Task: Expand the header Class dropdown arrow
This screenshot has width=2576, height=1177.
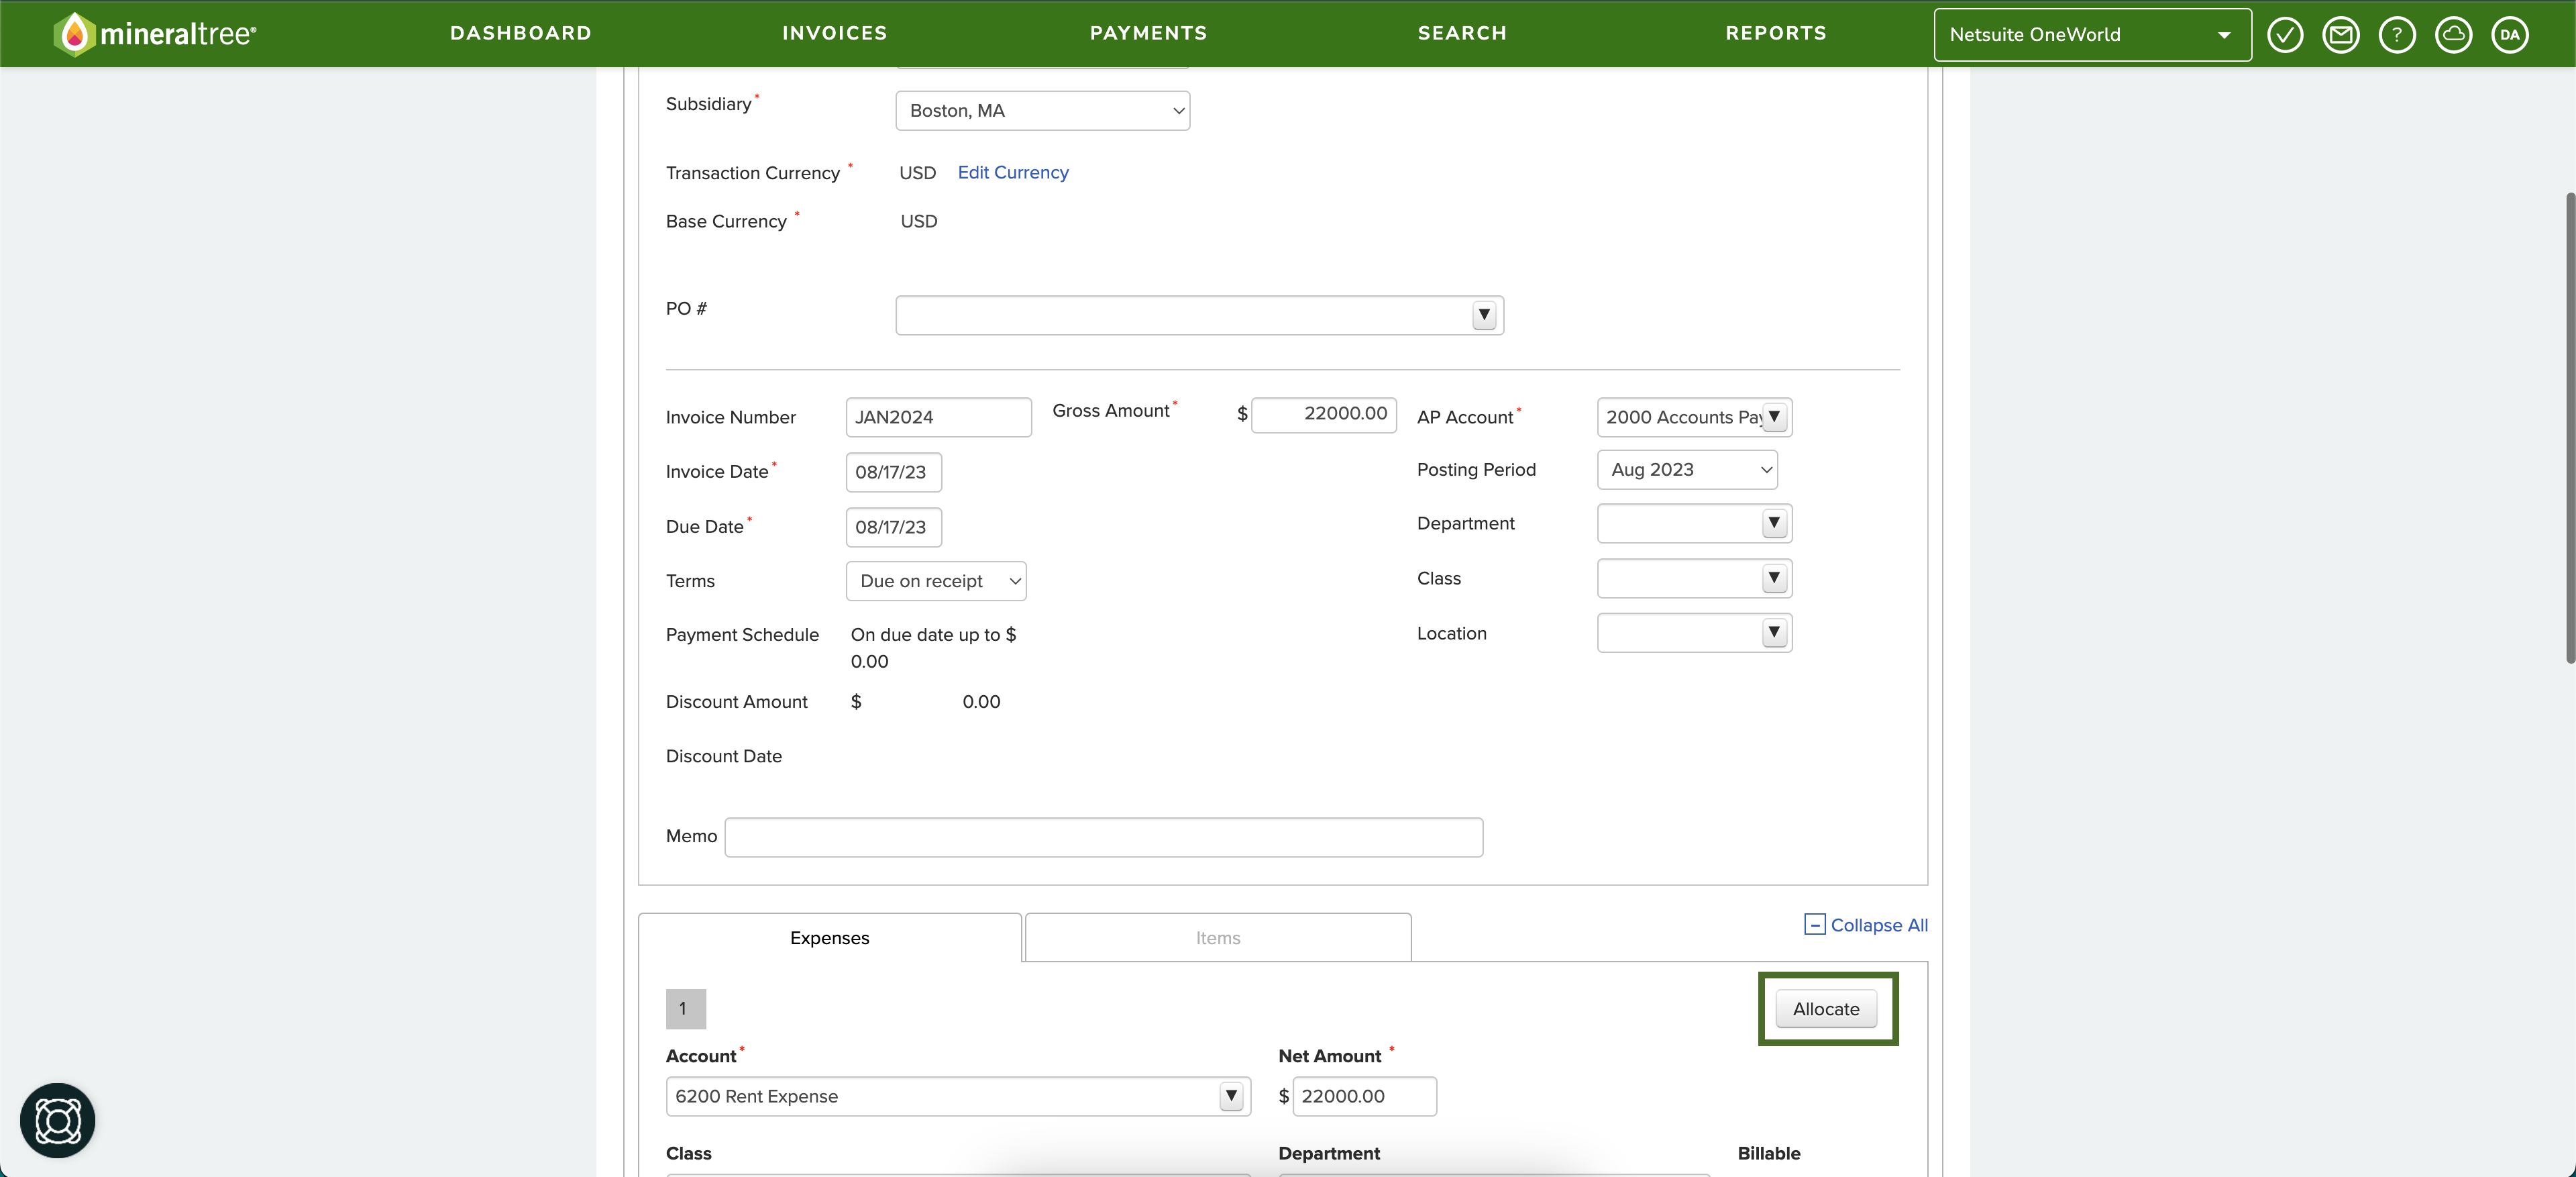Action: click(x=1774, y=578)
